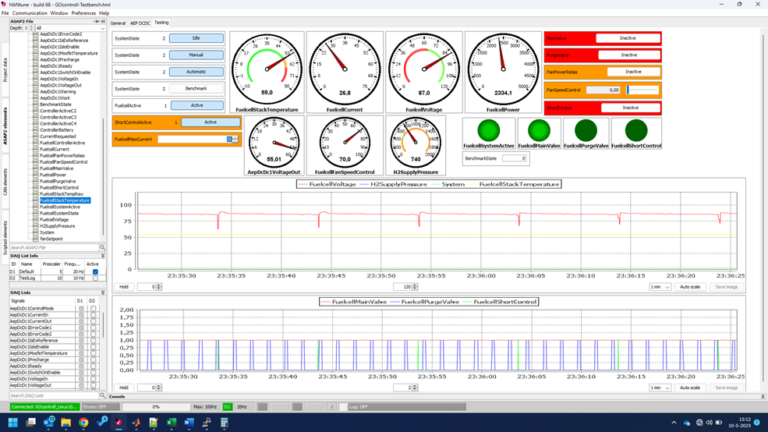This screenshot has width=768, height=432.
Task: Collapse the DAQ List Info panel
Action: 103,256
